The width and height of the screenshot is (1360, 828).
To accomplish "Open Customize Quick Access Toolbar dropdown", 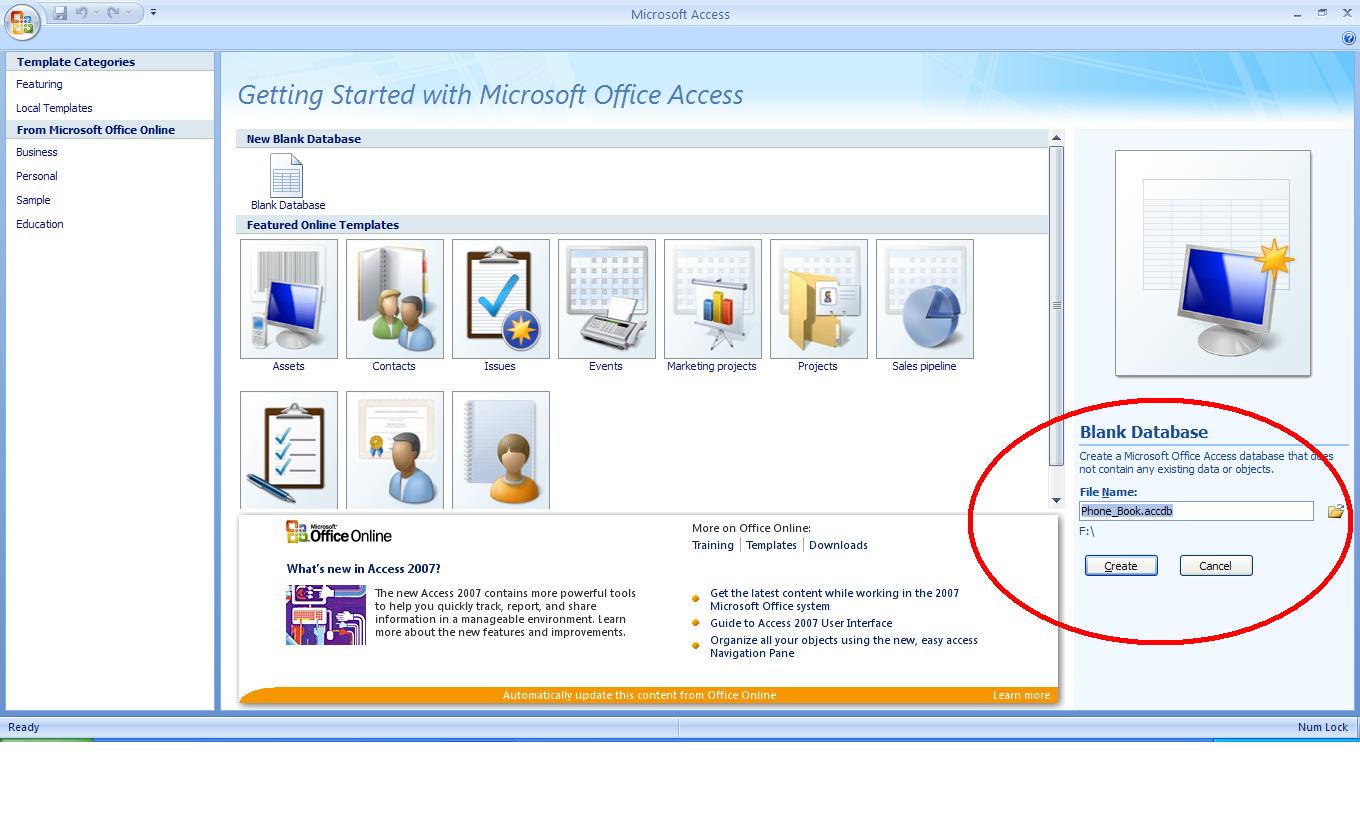I will [x=153, y=13].
